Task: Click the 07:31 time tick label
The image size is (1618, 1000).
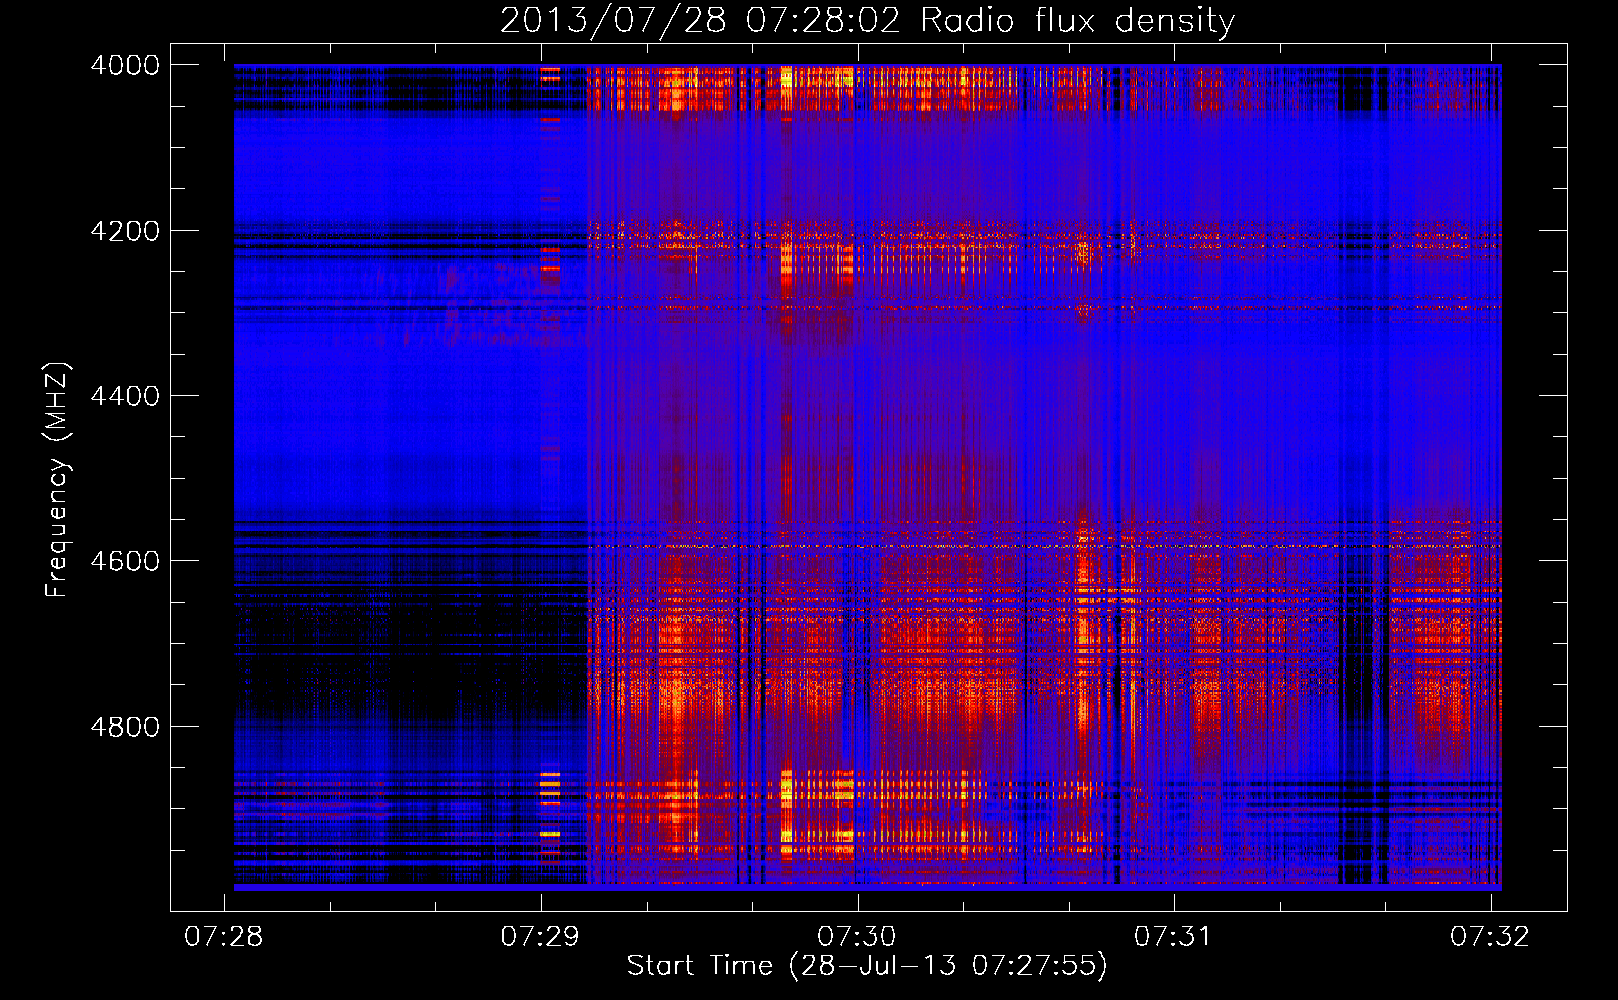Action: click(1173, 936)
